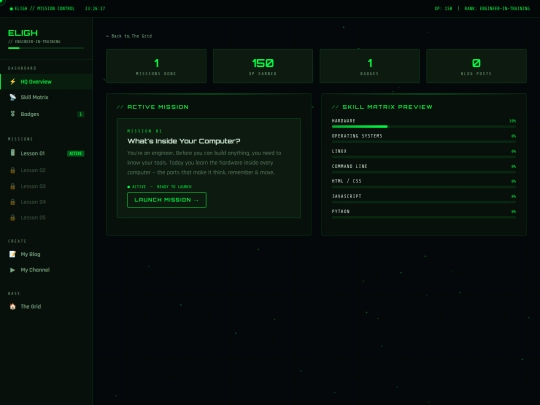Click the Operating Systems progress bar
Screen dimensions: 540x405
pos(424,142)
